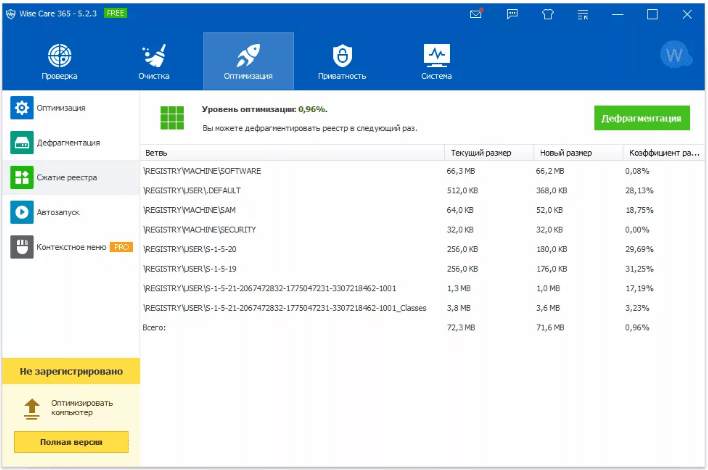Select \REGISTRY\MACHINE\SAM row
This screenshot has height=470, width=708.
click(x=422, y=210)
